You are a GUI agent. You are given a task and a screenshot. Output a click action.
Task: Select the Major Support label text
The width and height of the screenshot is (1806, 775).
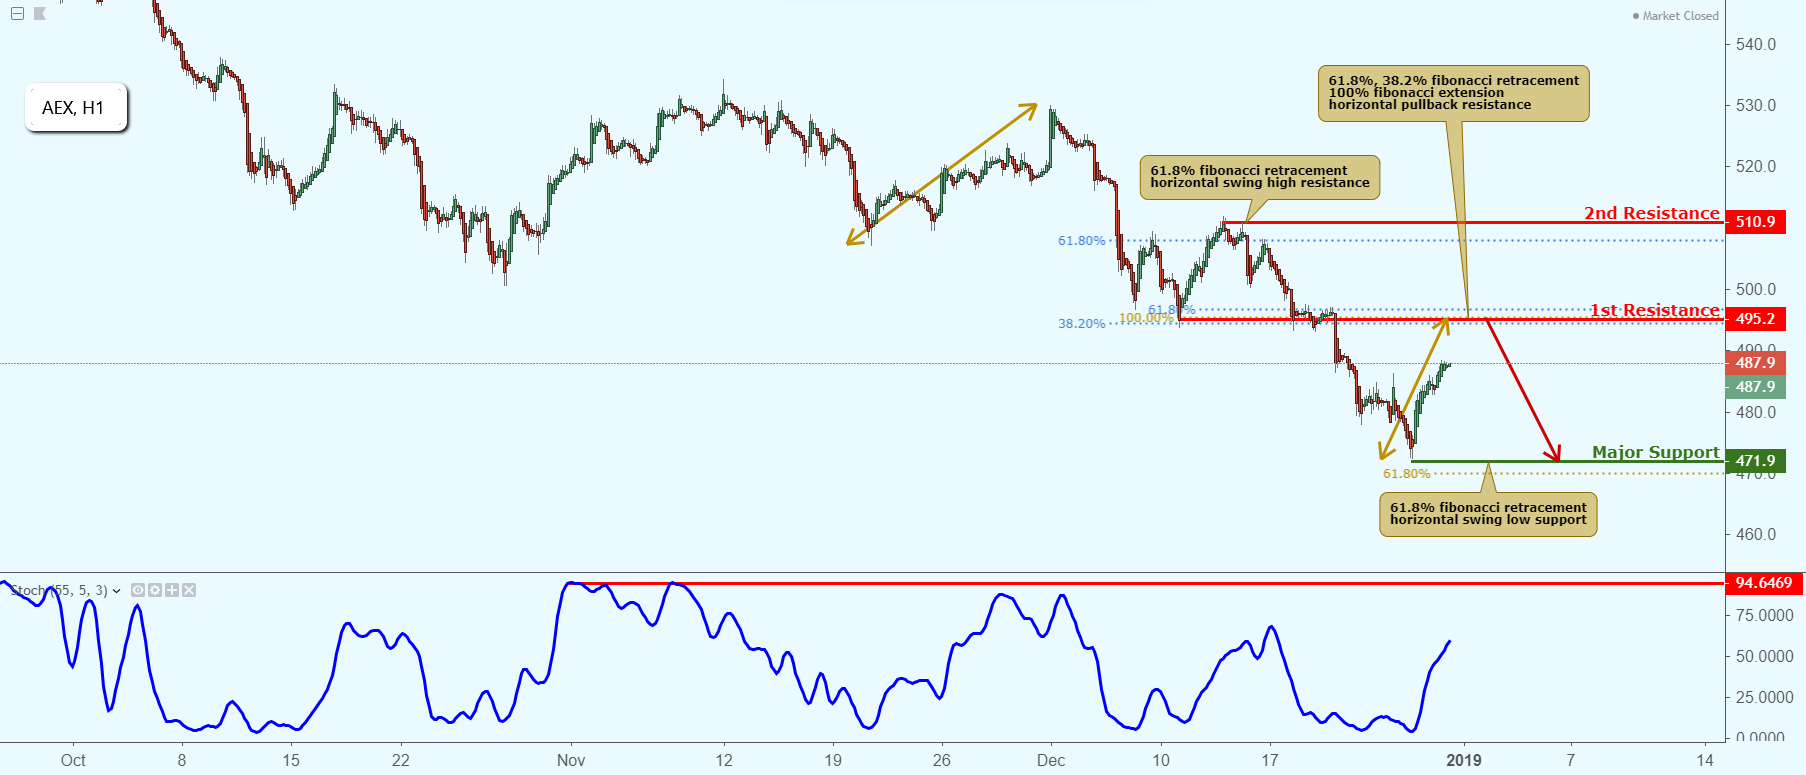[x=1656, y=452]
